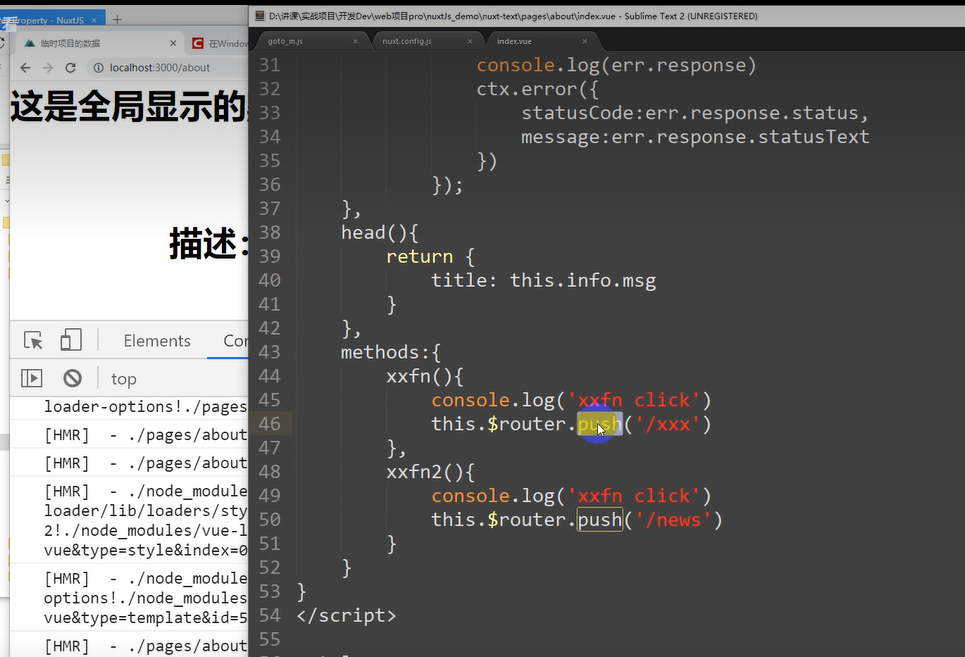Close the index.vue editor tab
This screenshot has height=657, width=965.
[x=585, y=41]
